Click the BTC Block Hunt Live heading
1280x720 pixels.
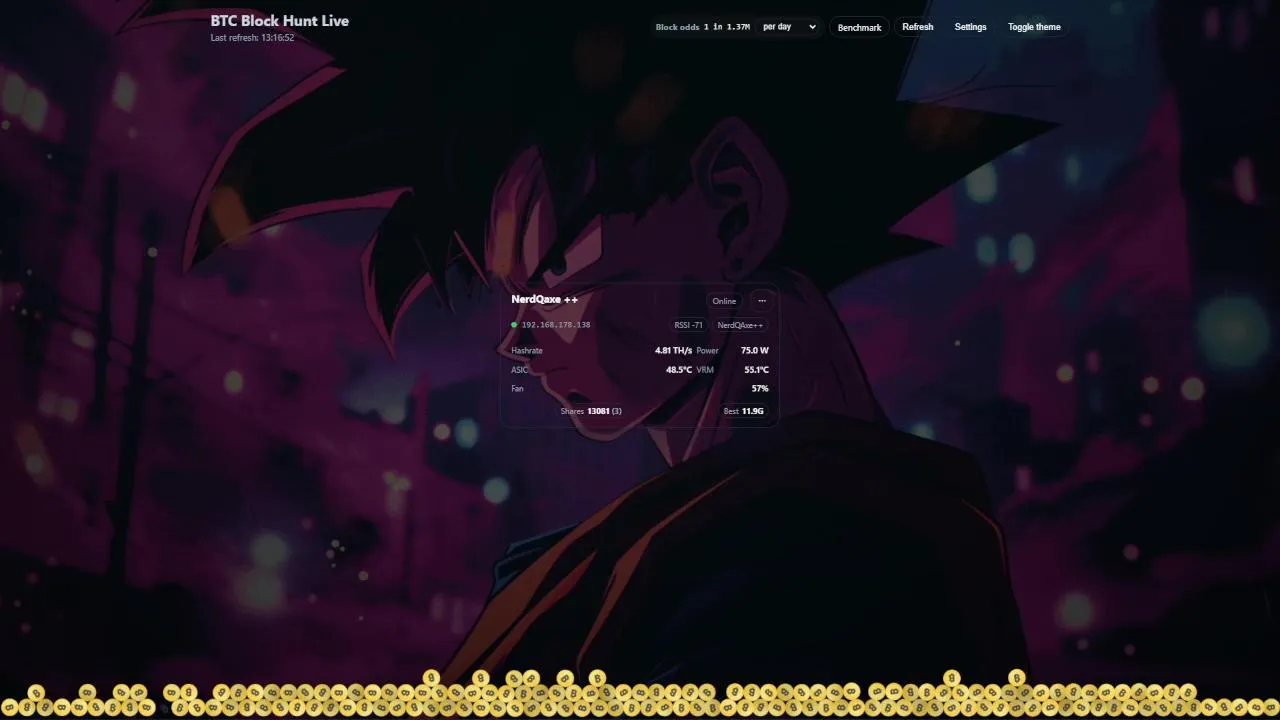280,20
